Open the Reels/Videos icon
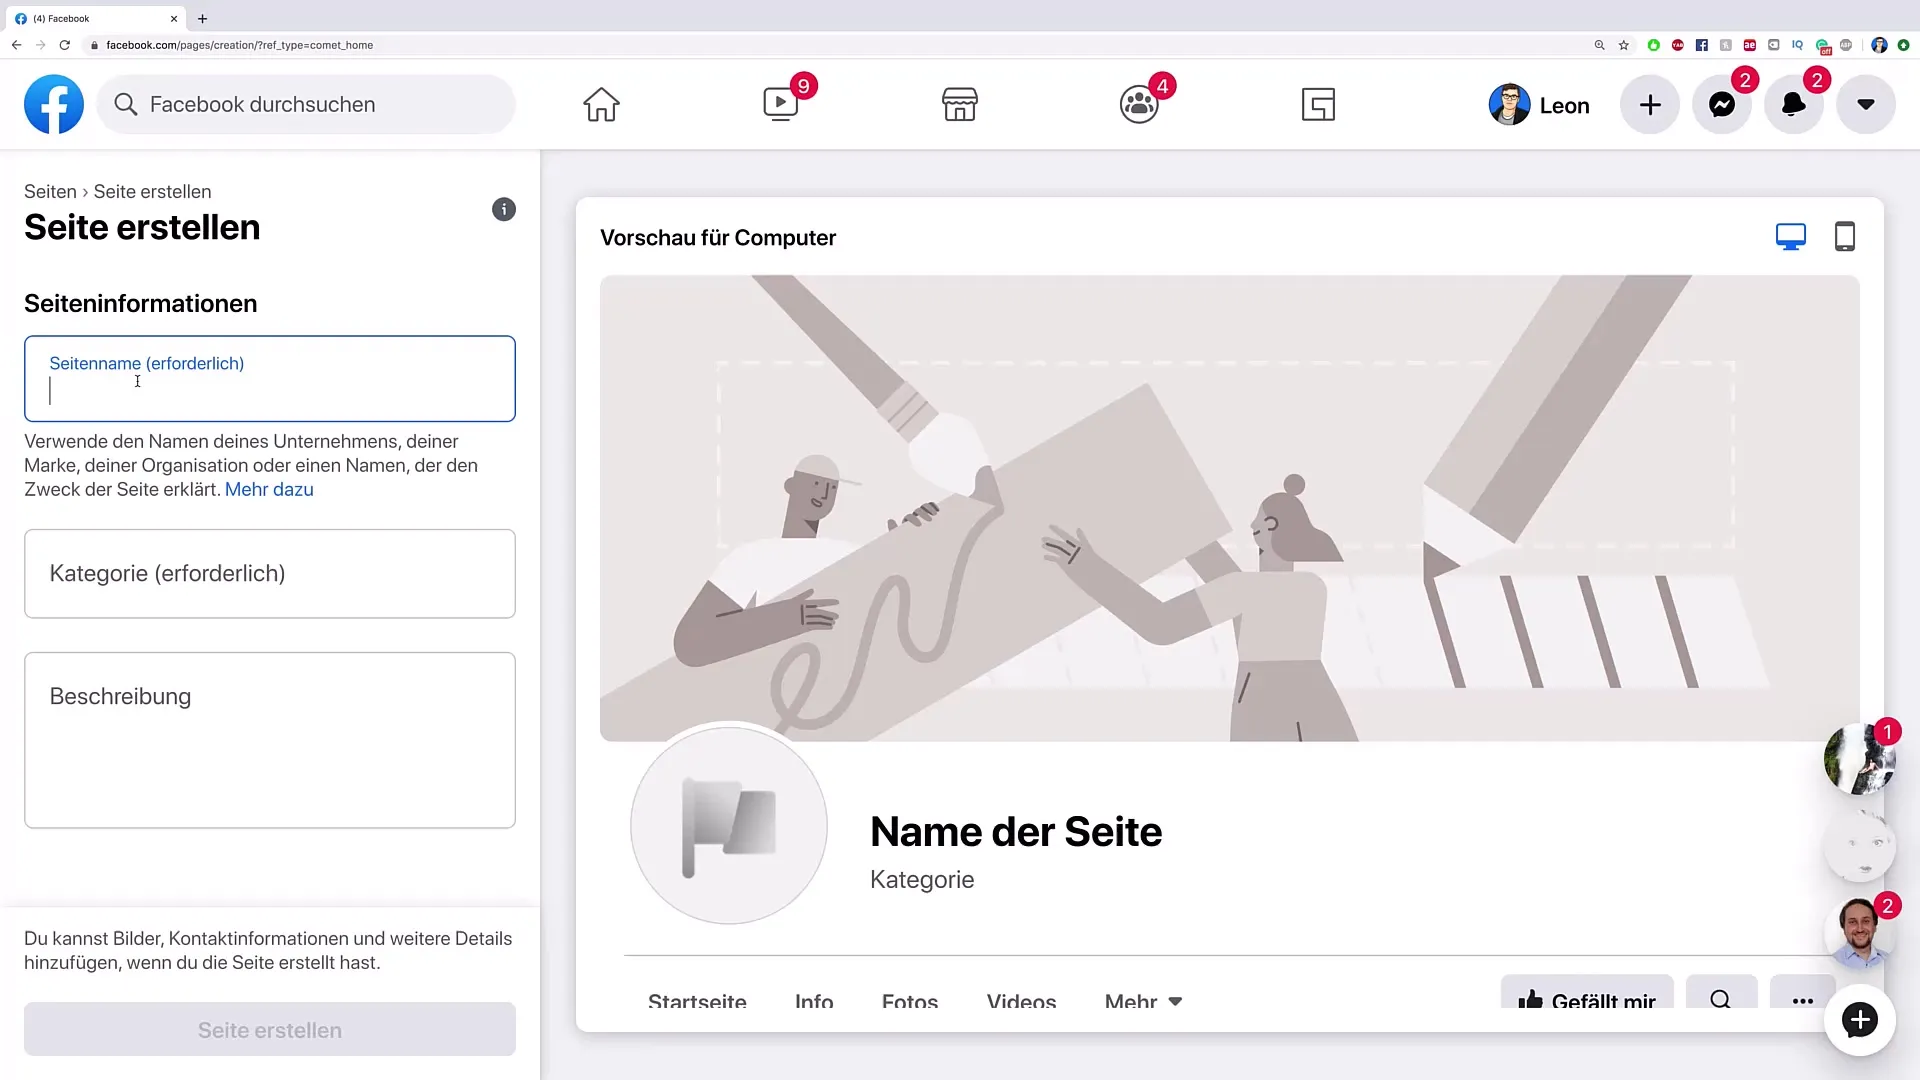 tap(779, 104)
